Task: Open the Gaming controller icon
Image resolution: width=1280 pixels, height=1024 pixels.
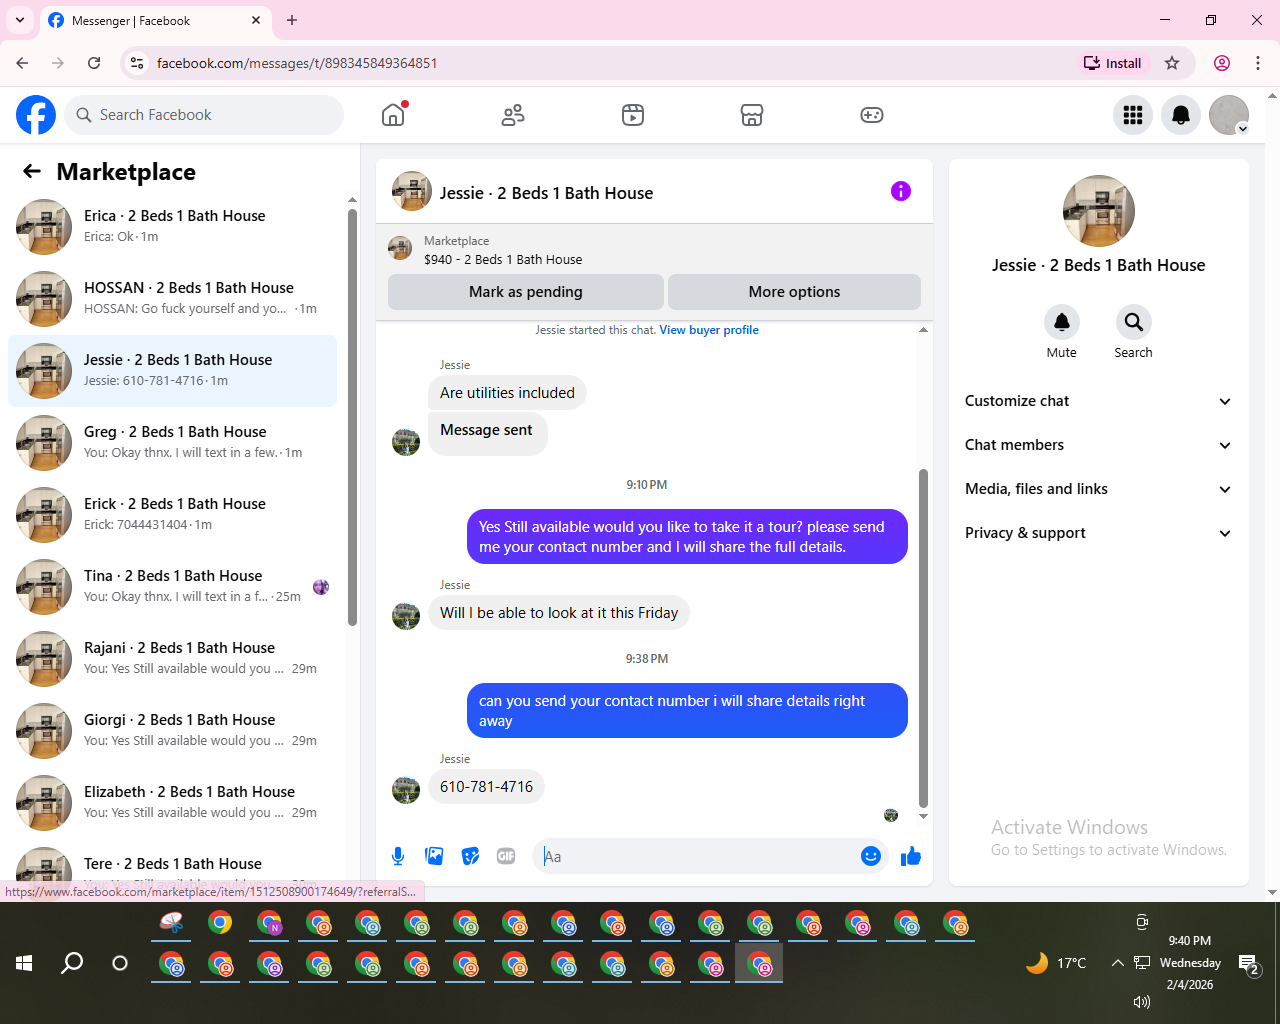Action: 872,115
